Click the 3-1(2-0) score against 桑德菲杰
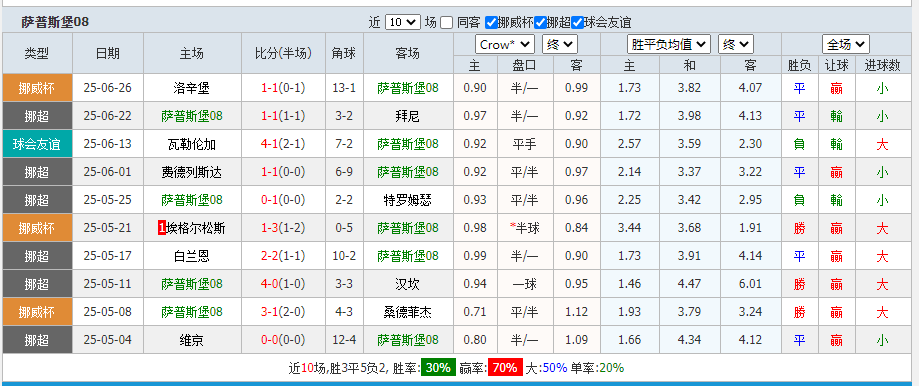 tap(283, 312)
